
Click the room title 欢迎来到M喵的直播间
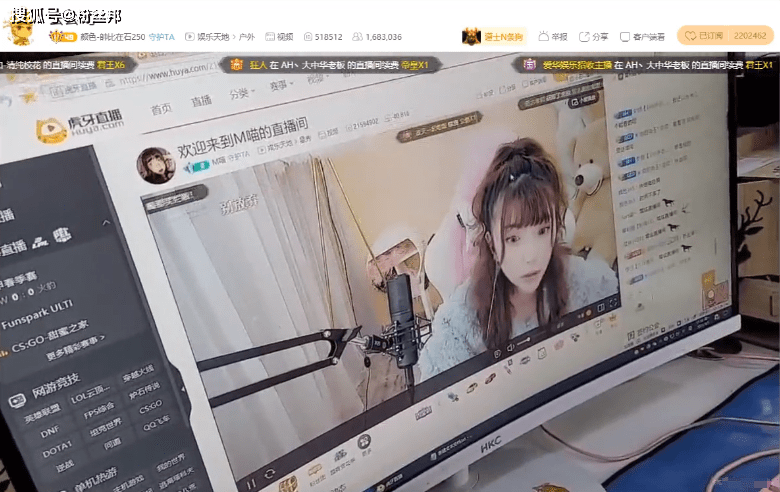pos(243,135)
